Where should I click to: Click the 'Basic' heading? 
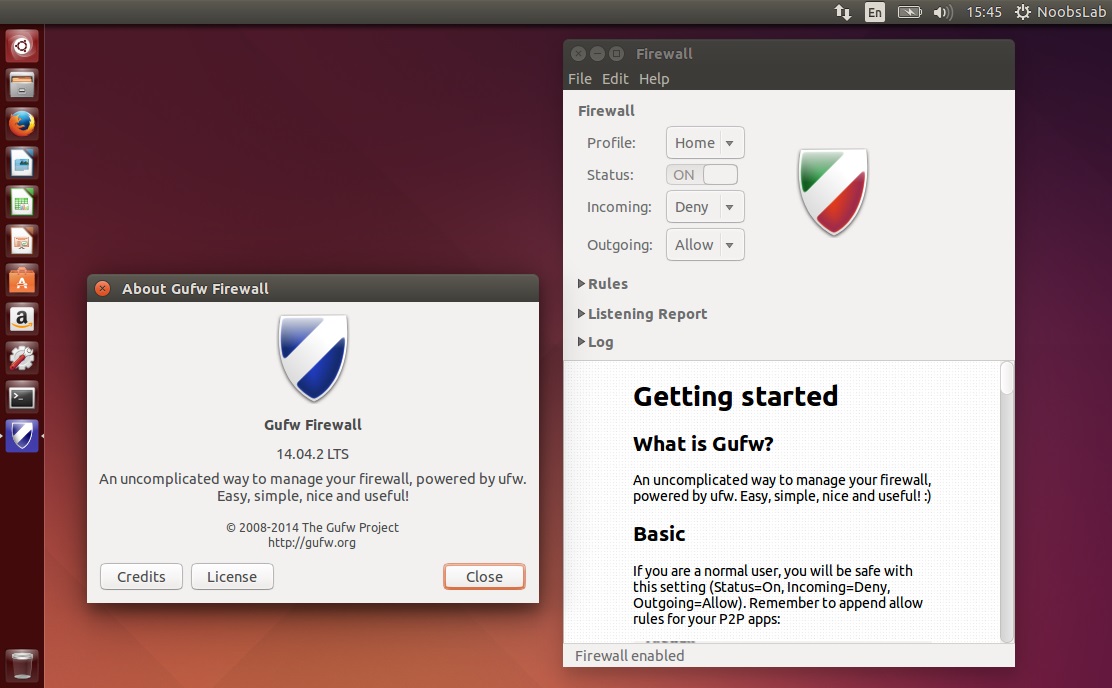pyautogui.click(x=659, y=534)
